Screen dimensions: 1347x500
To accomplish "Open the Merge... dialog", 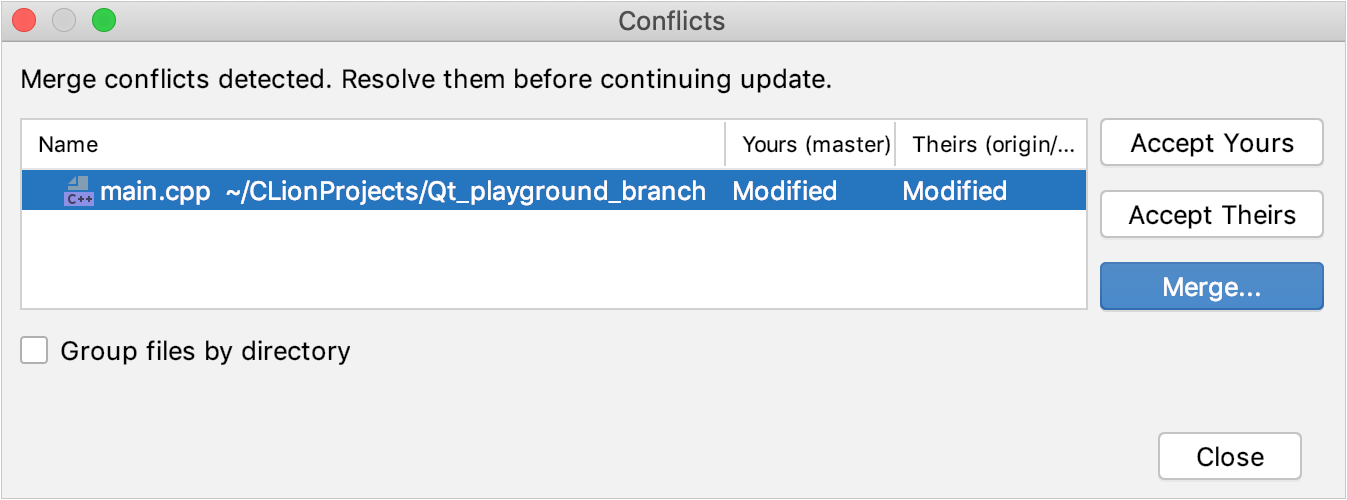I will pos(1211,287).
